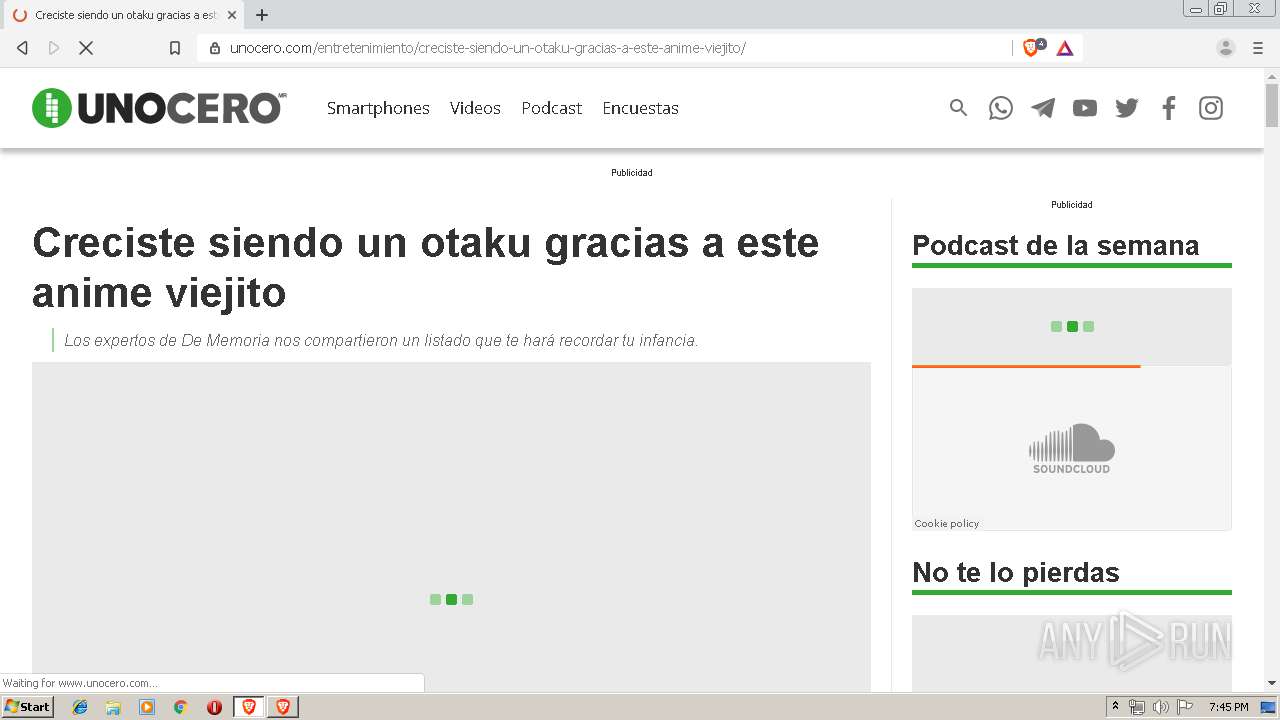This screenshot has height=720, width=1280.
Task: Launch Opera from the taskbar
Action: [x=214, y=707]
